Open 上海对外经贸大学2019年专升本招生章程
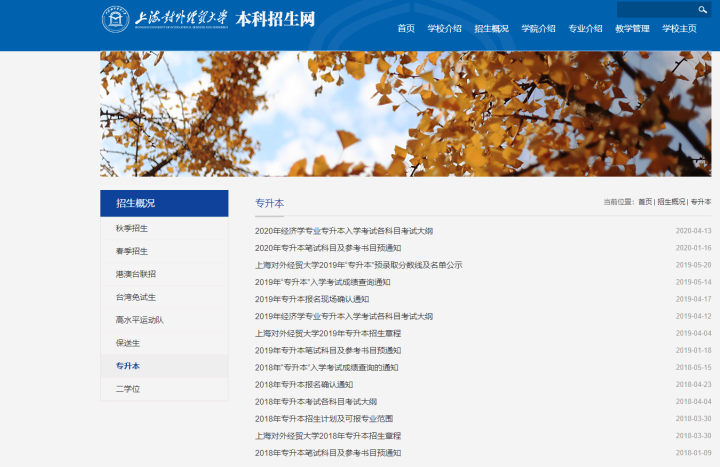The image size is (720, 467). pyautogui.click(x=328, y=333)
